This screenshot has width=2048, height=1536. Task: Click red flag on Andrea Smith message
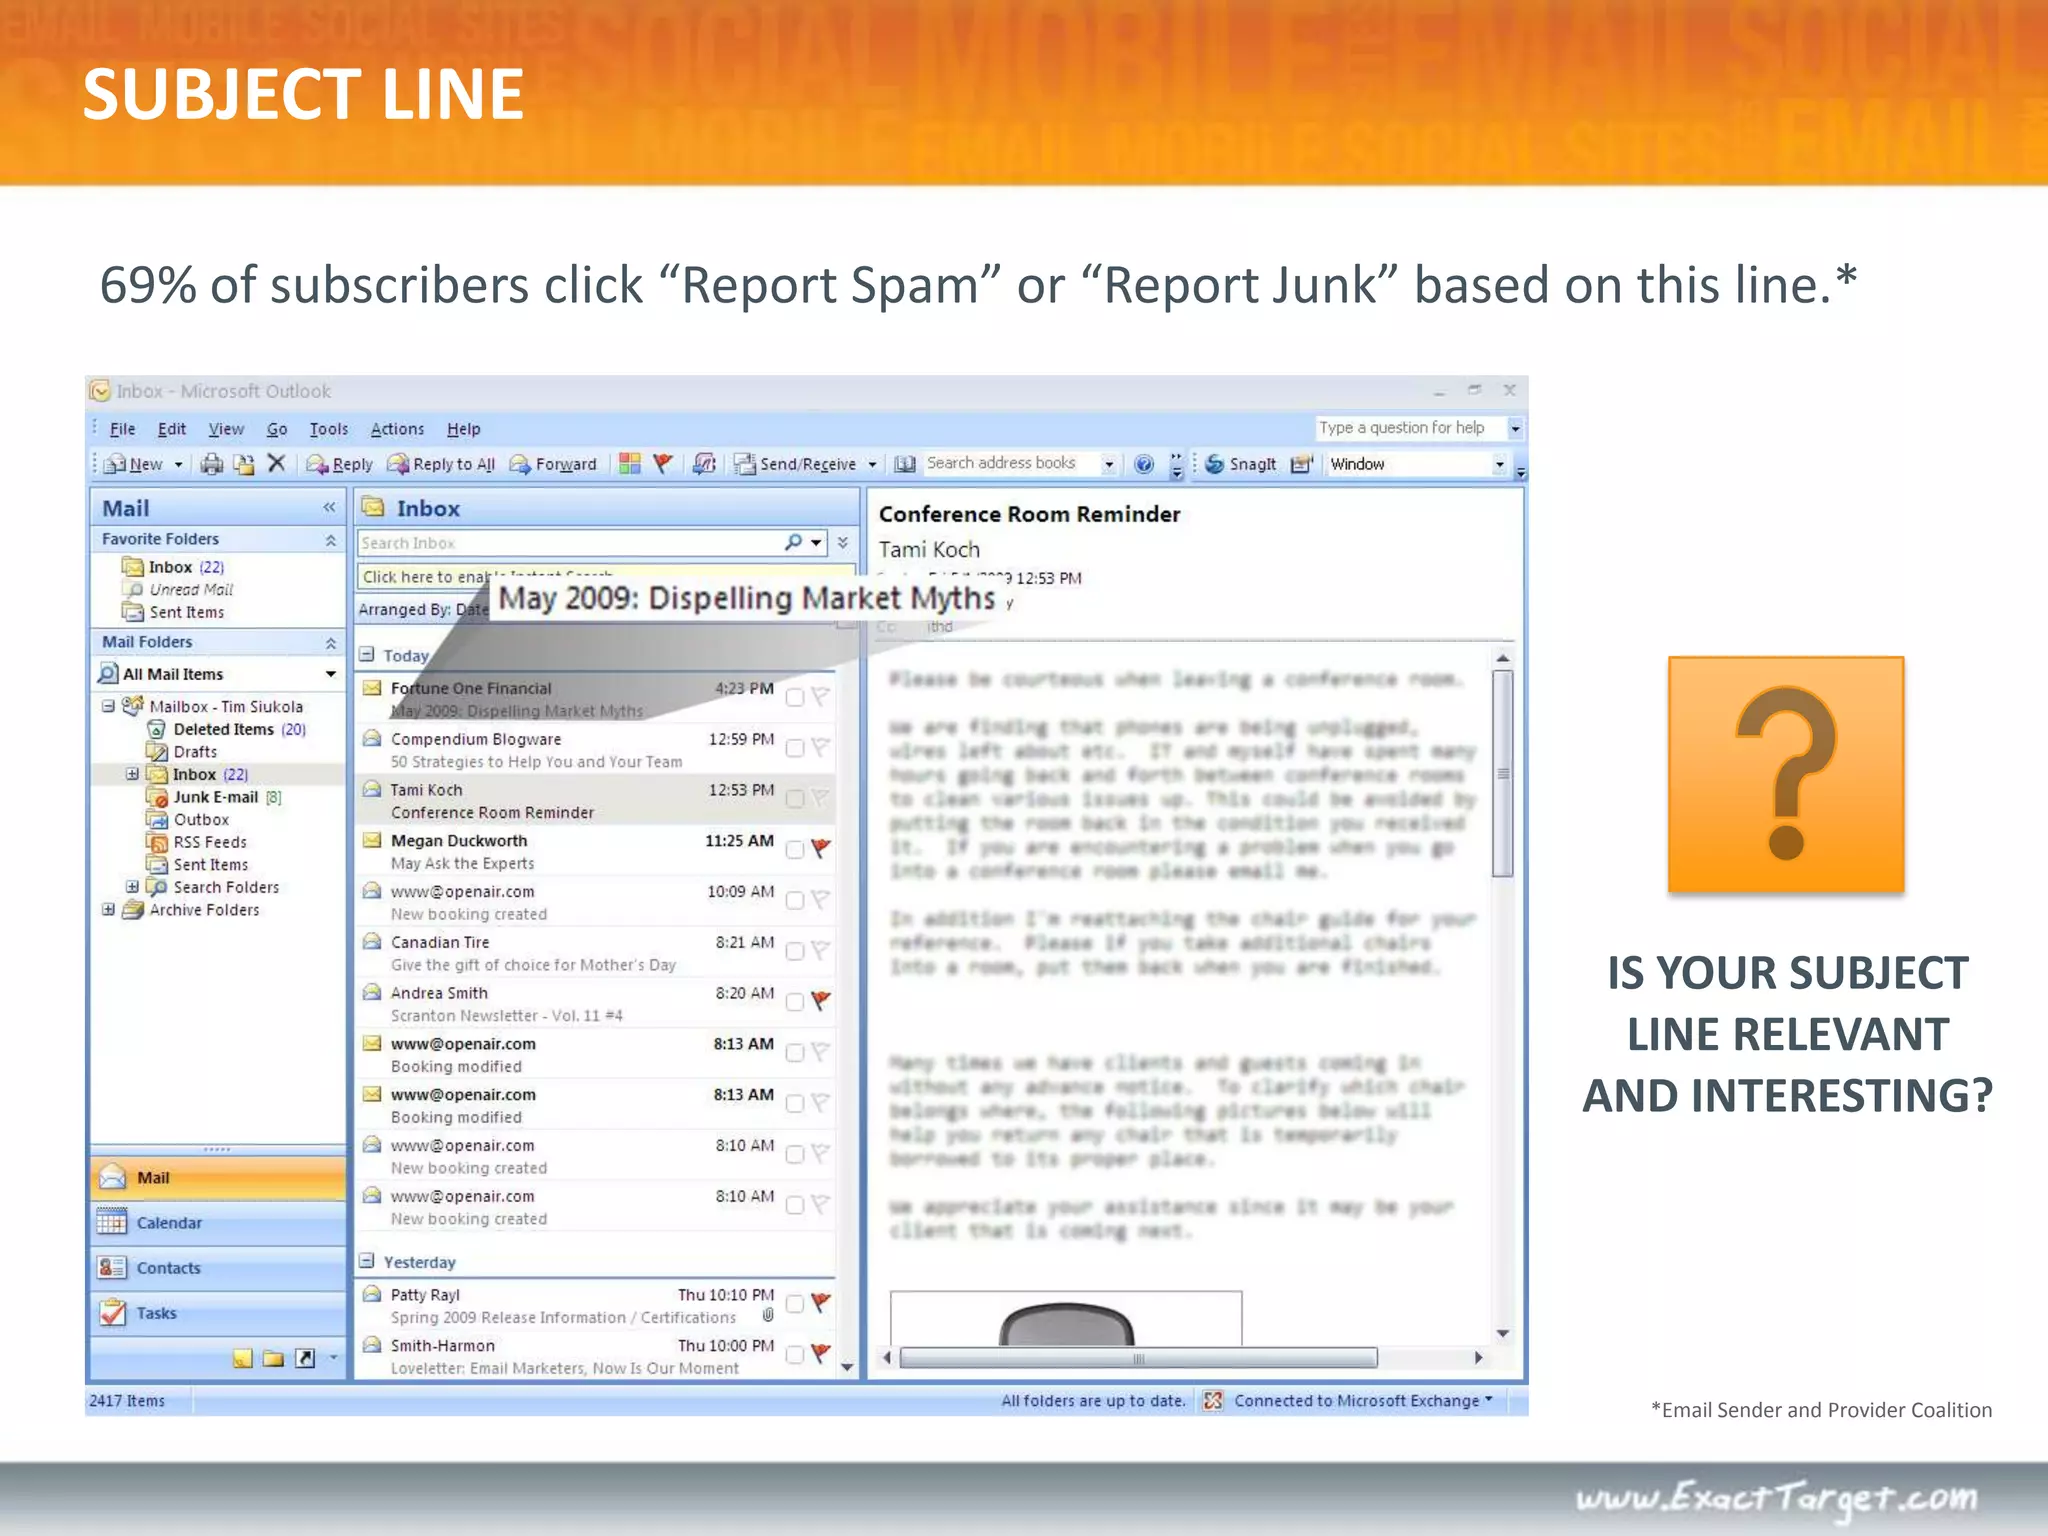tap(821, 1000)
